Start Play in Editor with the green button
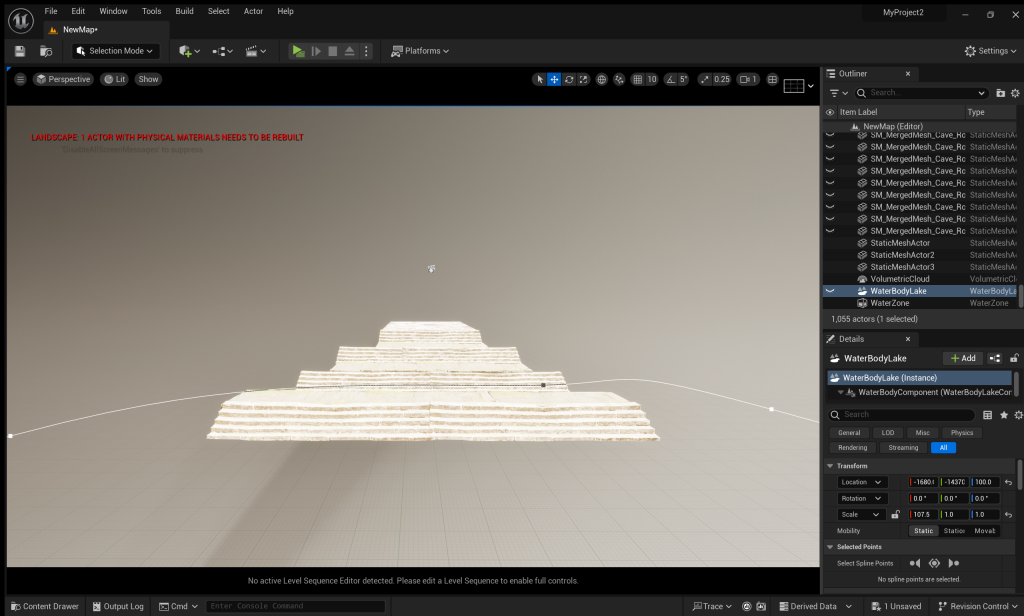 click(x=298, y=51)
